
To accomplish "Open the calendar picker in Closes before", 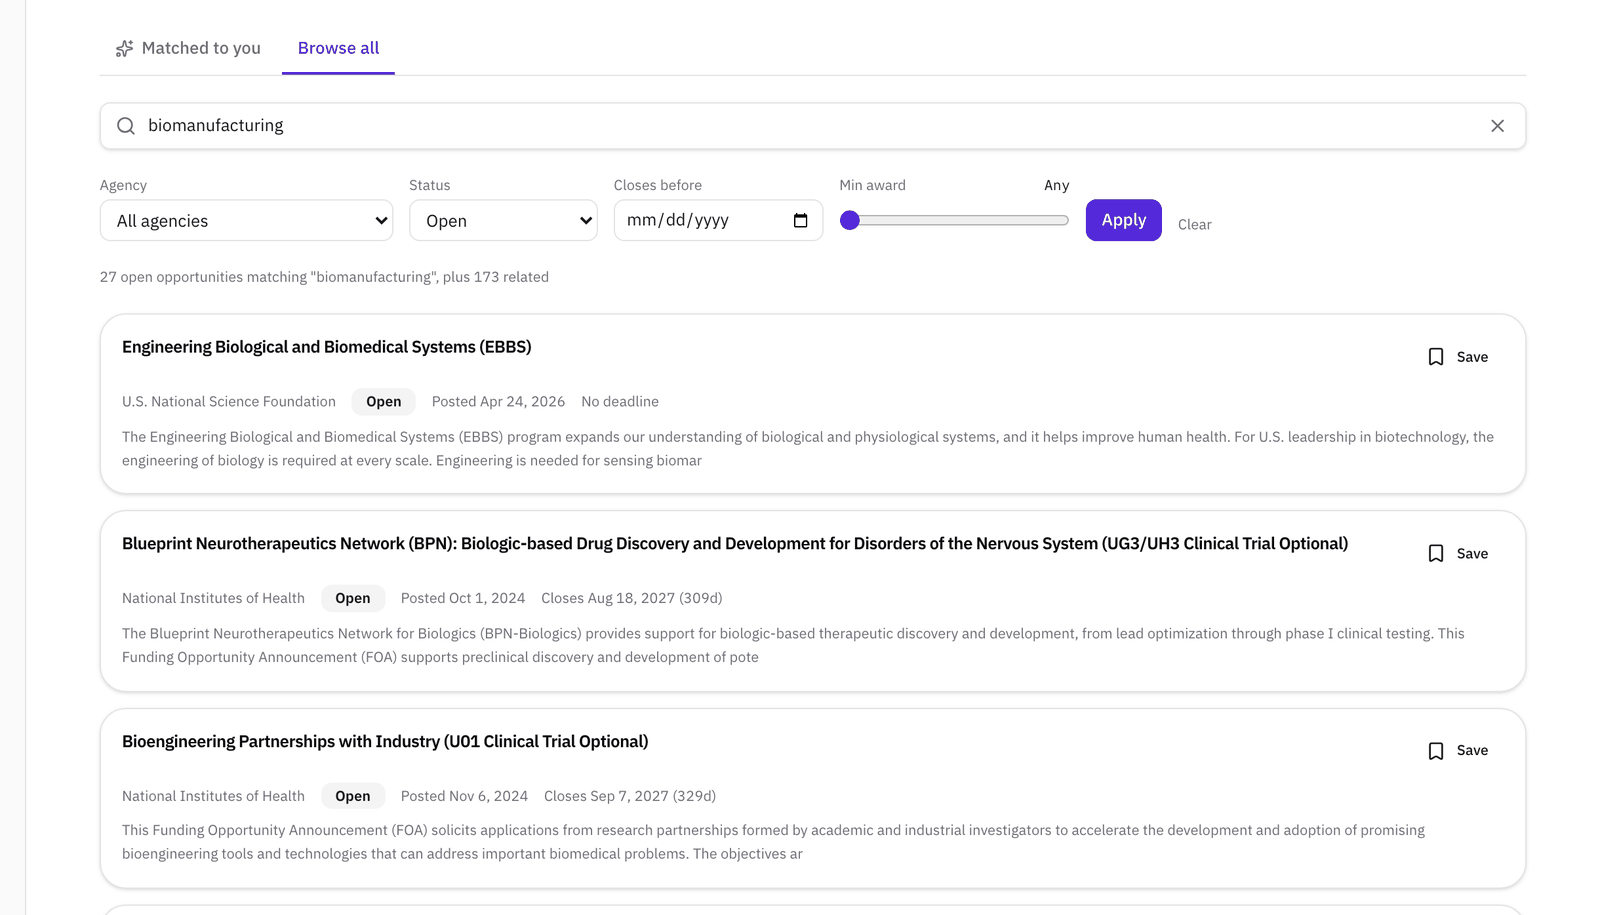I will (x=800, y=220).
